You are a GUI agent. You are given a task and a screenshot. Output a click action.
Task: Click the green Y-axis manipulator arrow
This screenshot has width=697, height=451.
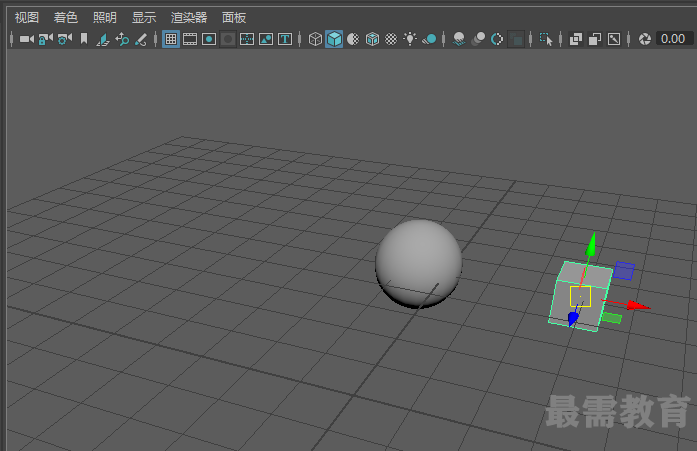(x=591, y=245)
